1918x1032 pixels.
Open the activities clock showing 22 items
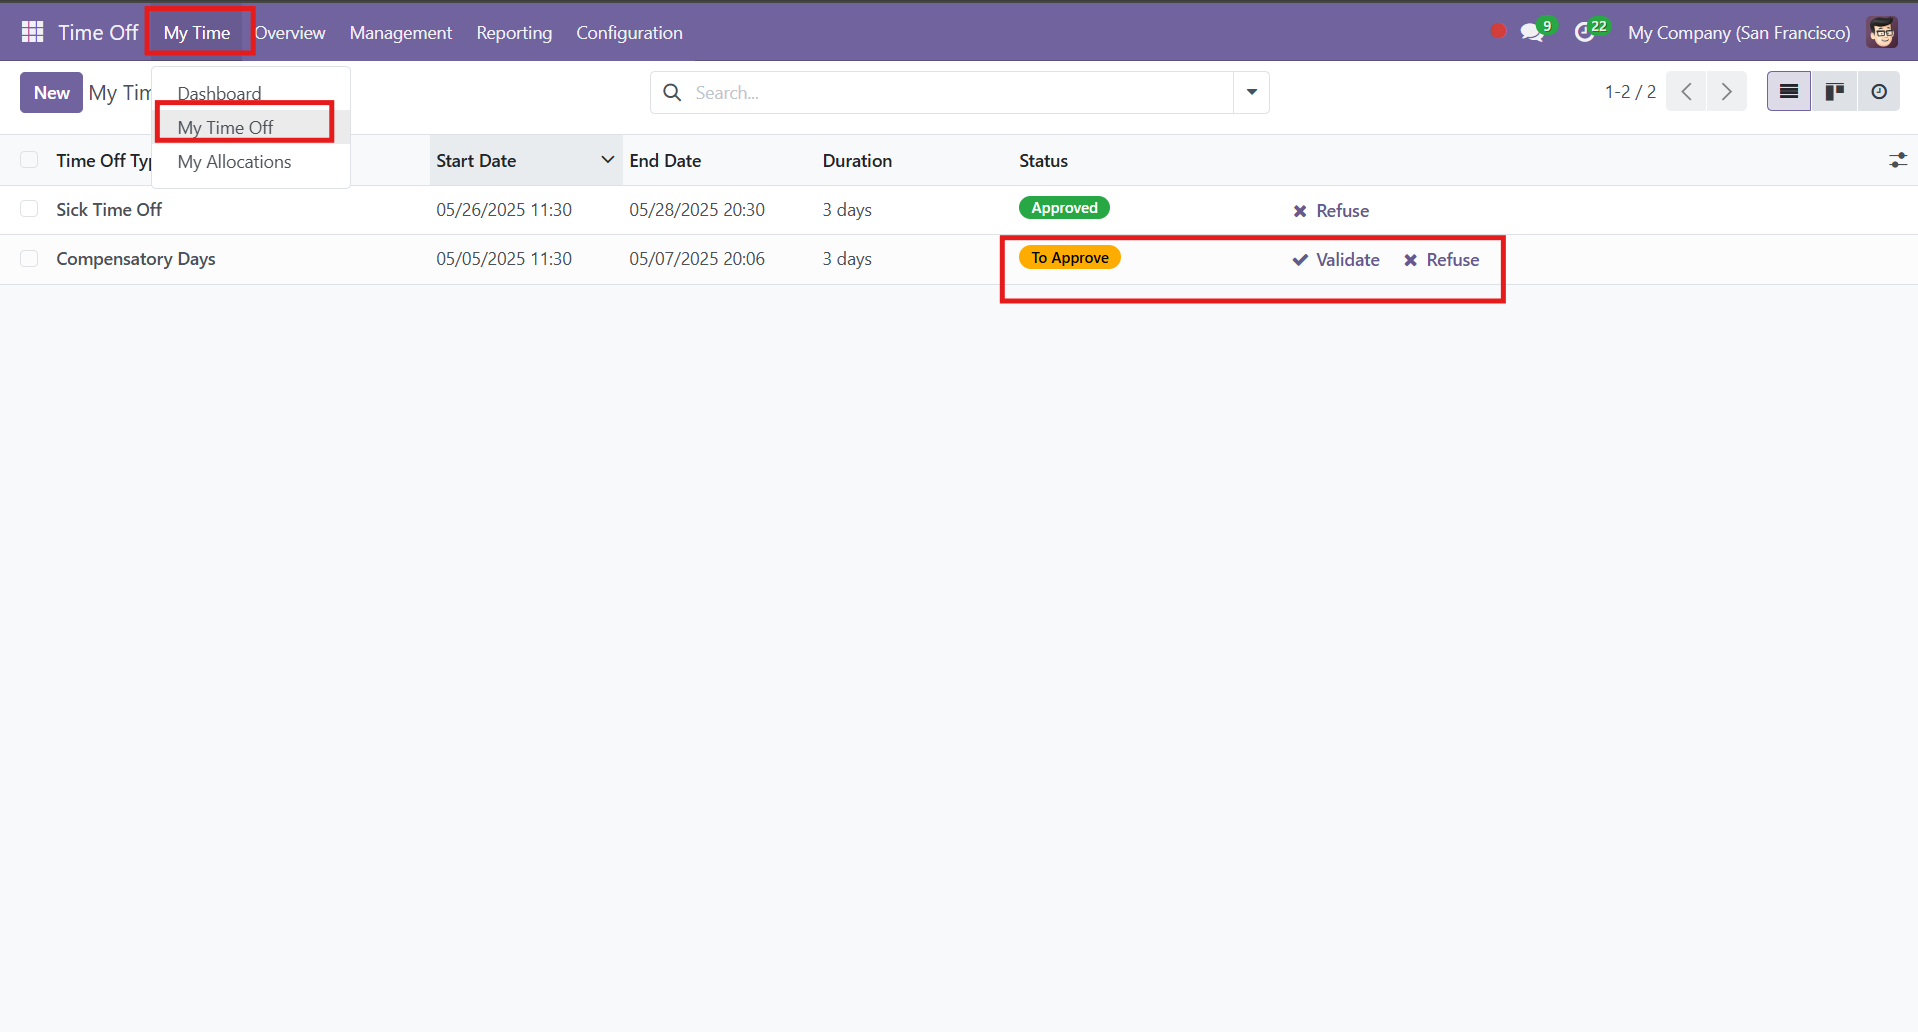[x=1588, y=32]
